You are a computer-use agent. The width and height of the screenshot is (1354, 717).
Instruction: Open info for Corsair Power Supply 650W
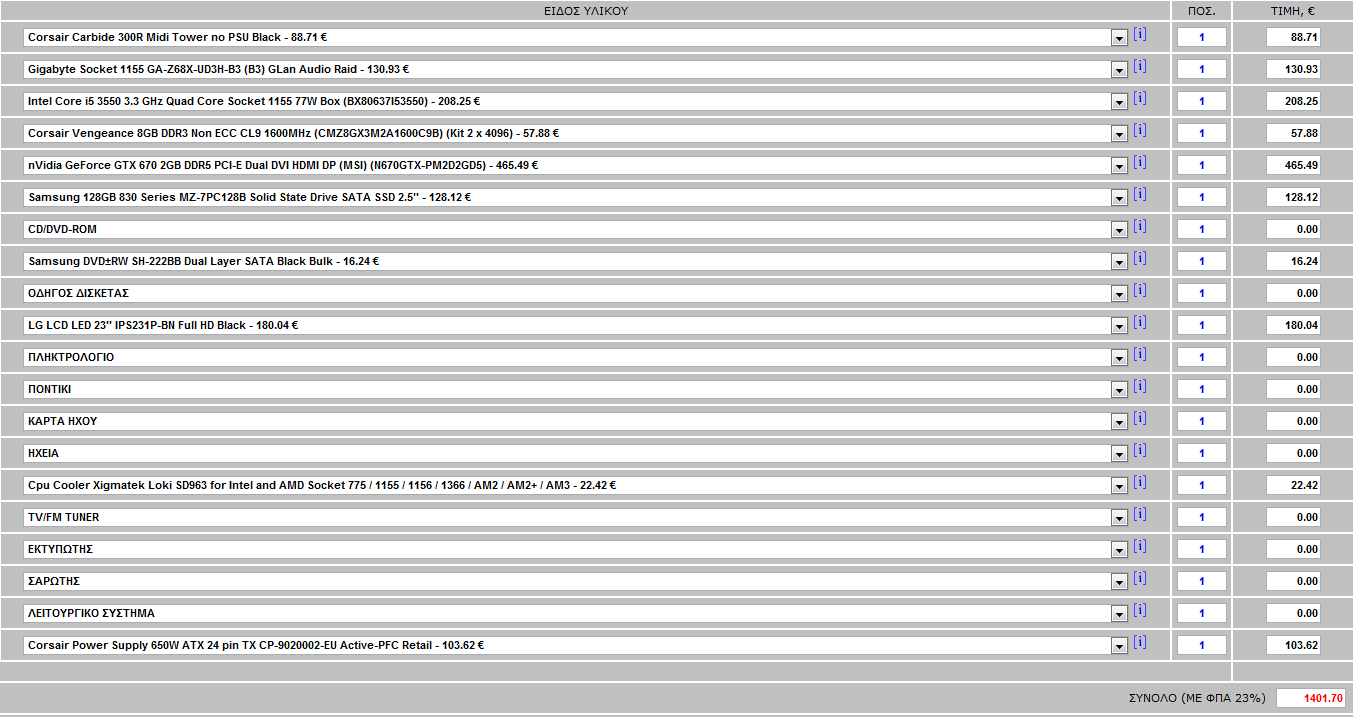(x=1140, y=643)
